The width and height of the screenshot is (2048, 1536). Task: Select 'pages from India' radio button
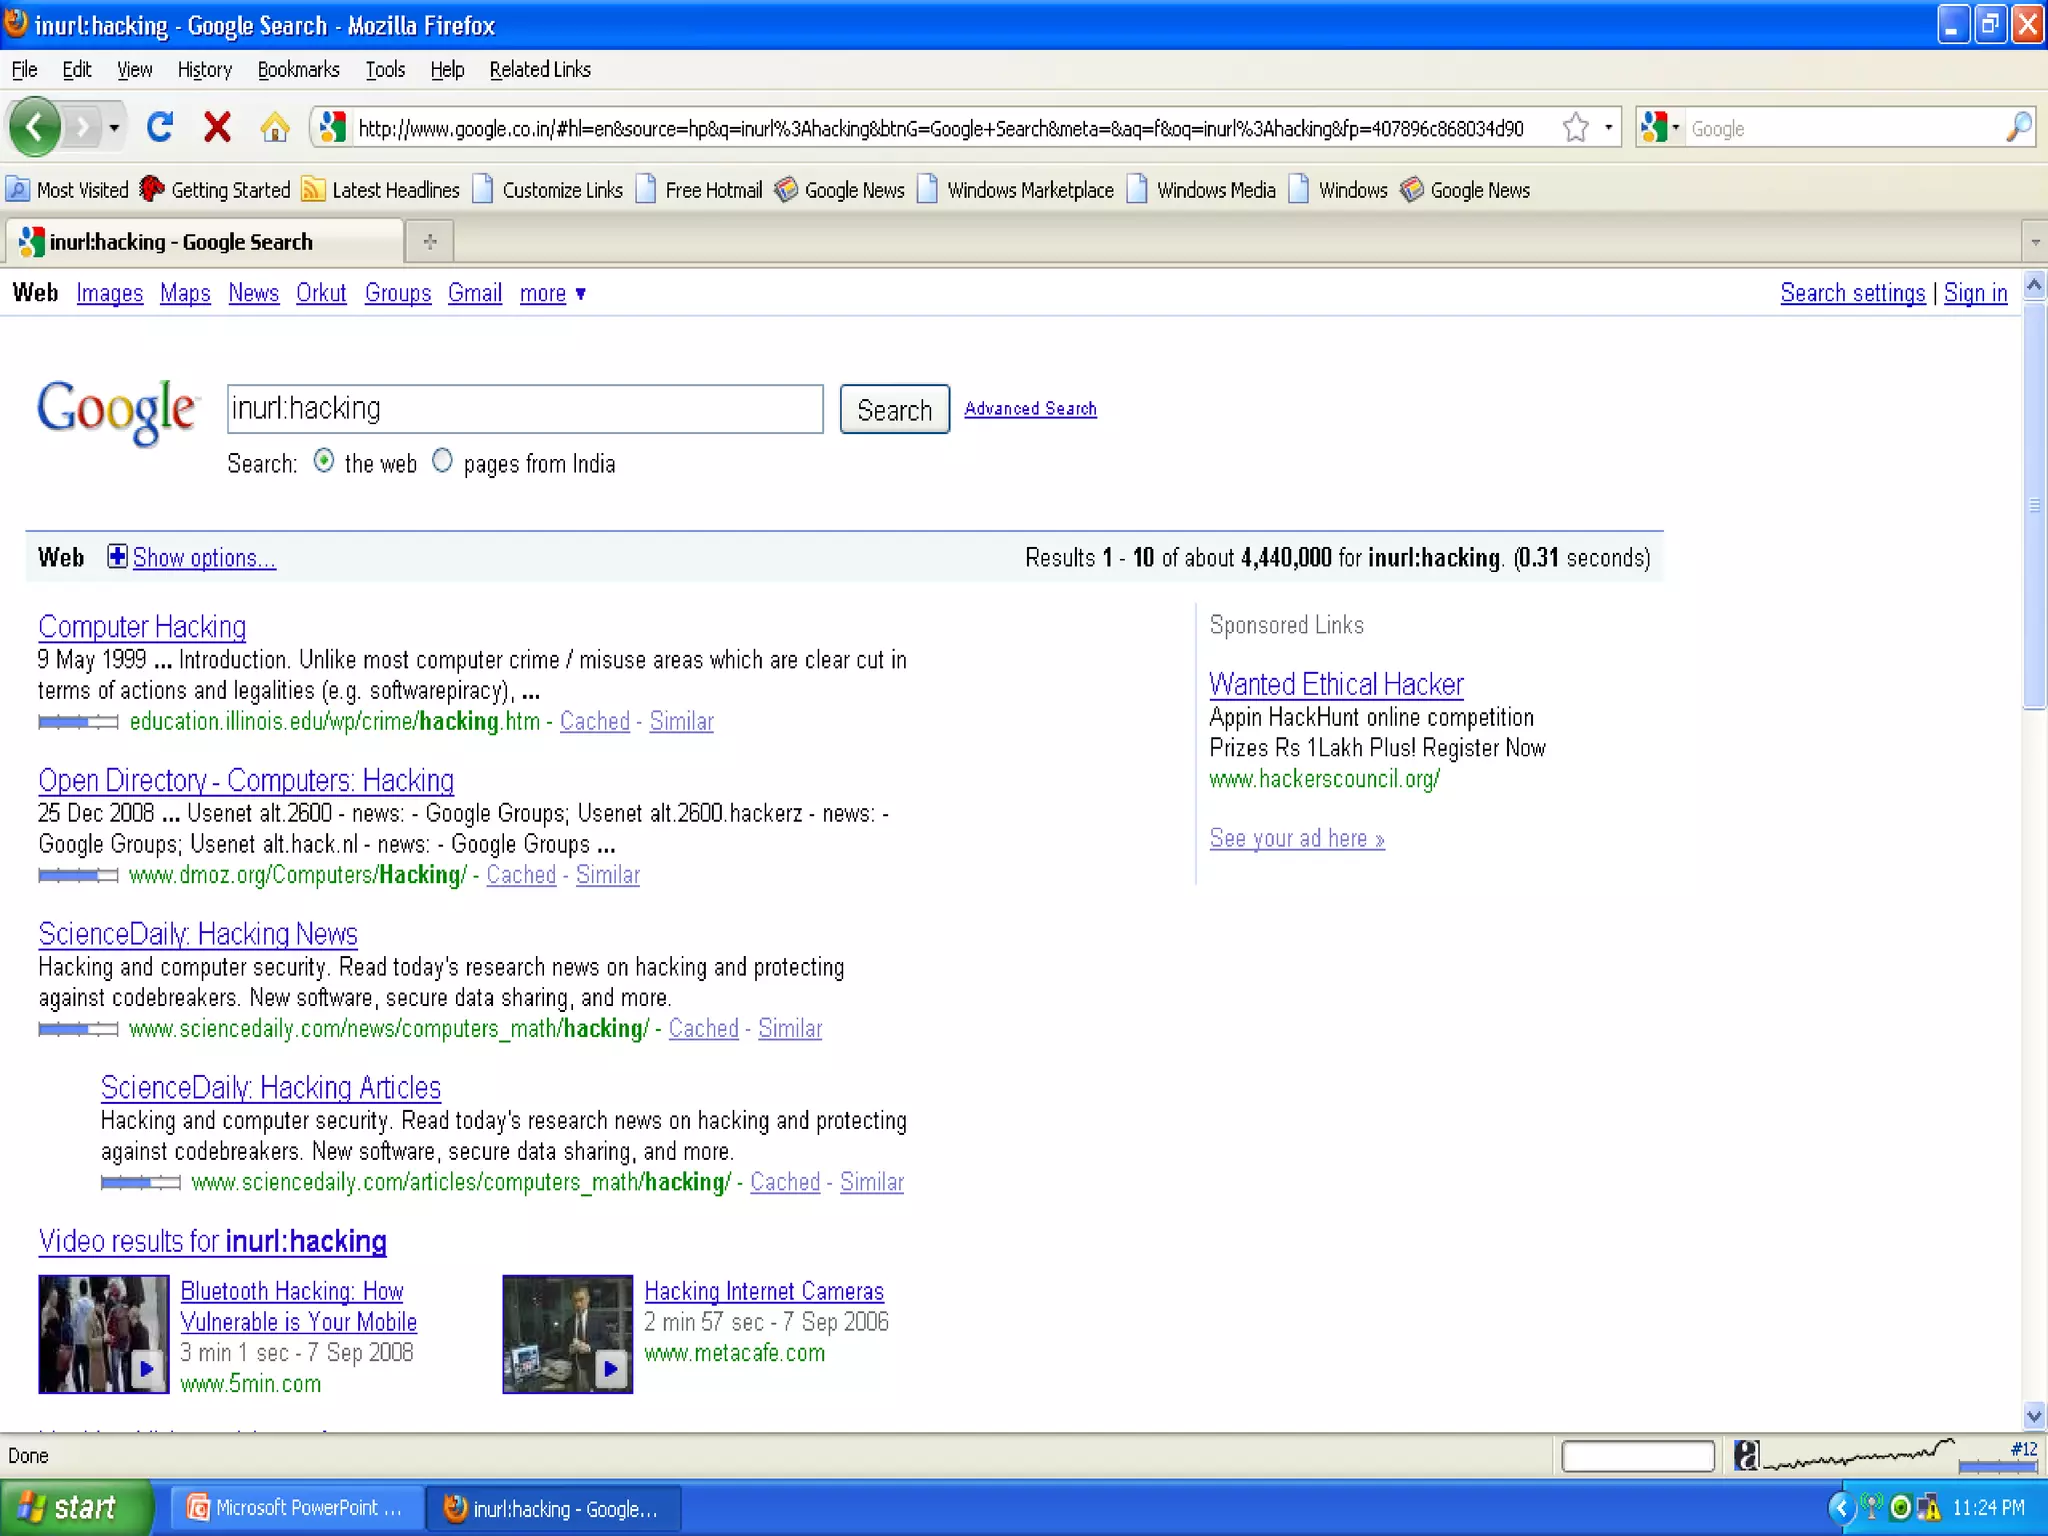click(x=442, y=461)
